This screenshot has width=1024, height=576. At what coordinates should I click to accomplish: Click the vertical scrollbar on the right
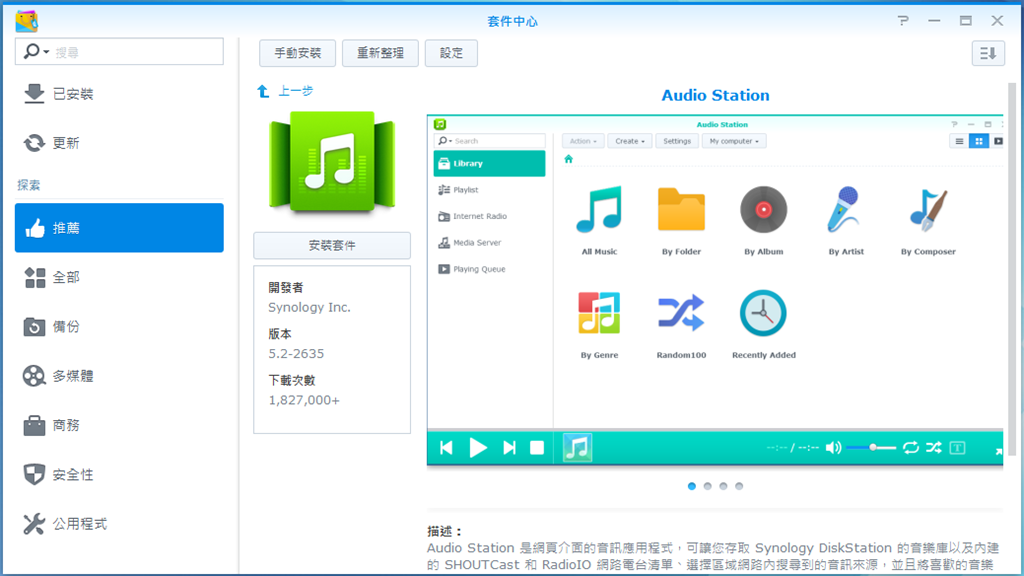[1012, 268]
